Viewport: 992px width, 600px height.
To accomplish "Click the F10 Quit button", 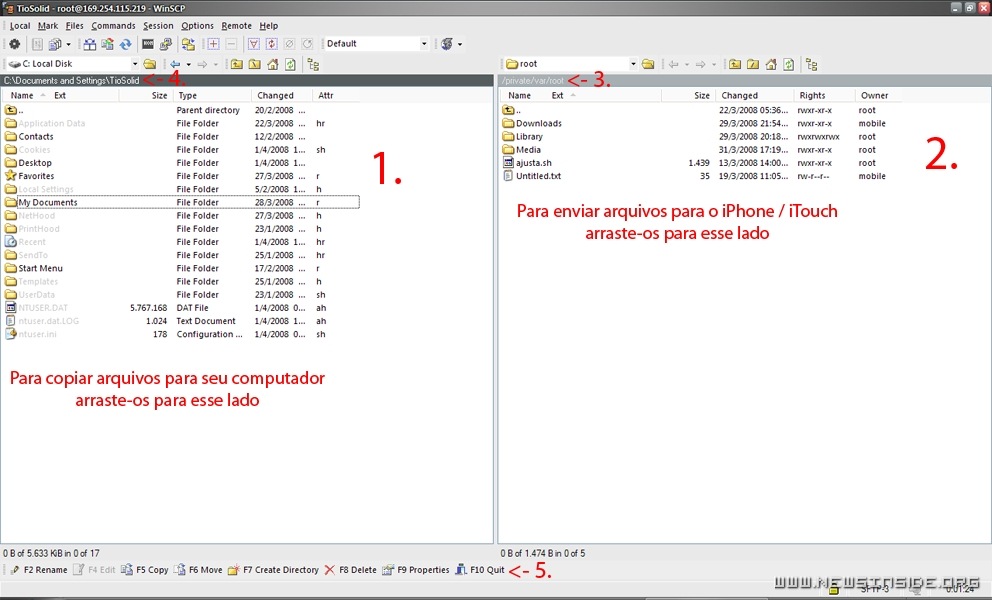I will click(x=480, y=570).
